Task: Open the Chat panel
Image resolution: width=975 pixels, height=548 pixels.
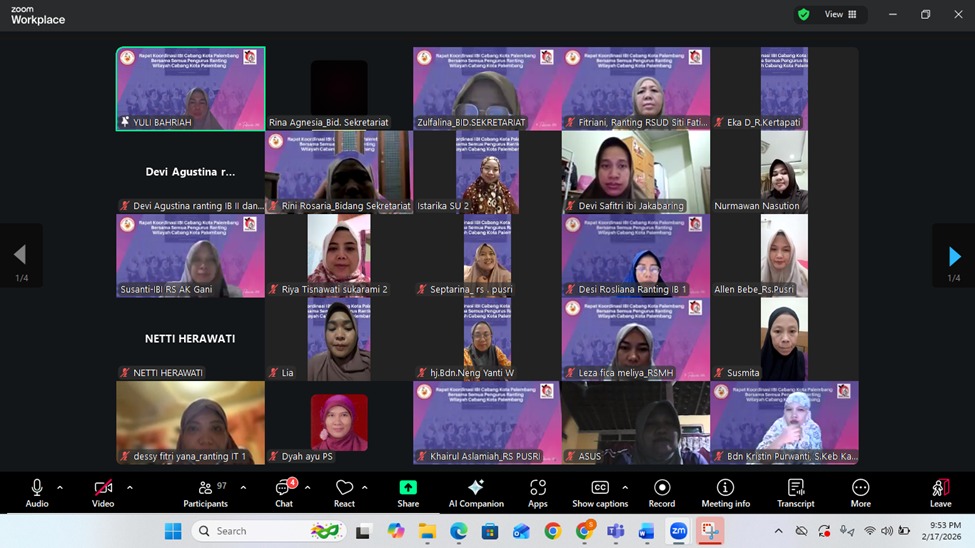Action: 284,494
